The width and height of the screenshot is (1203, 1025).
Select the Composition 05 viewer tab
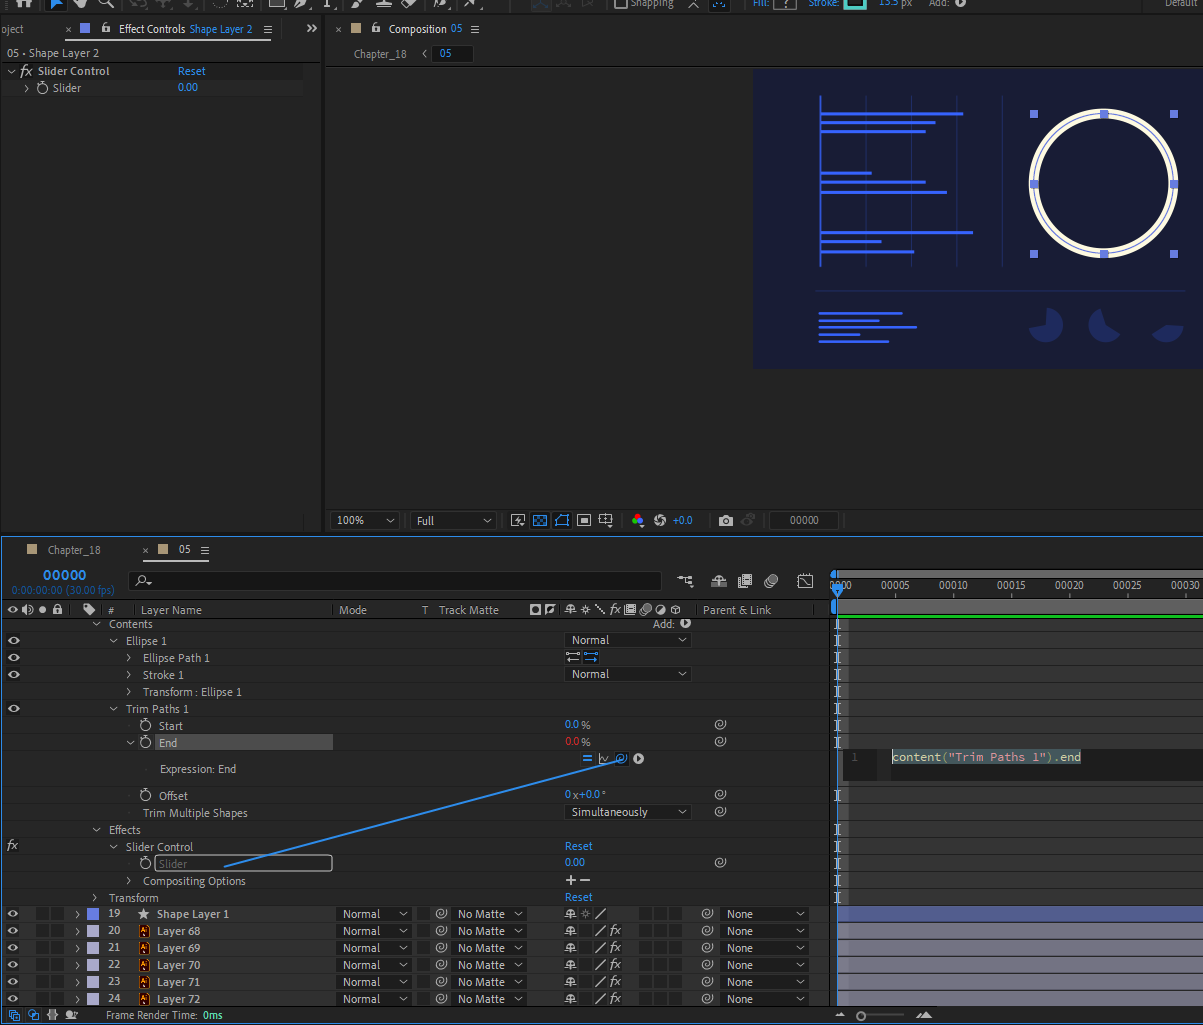click(426, 29)
